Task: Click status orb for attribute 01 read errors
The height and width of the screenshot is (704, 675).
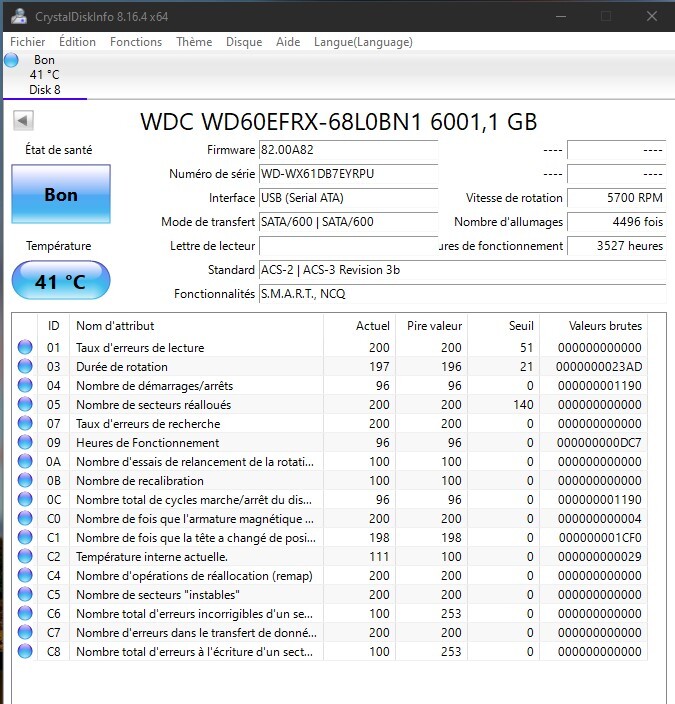Action: tap(25, 347)
